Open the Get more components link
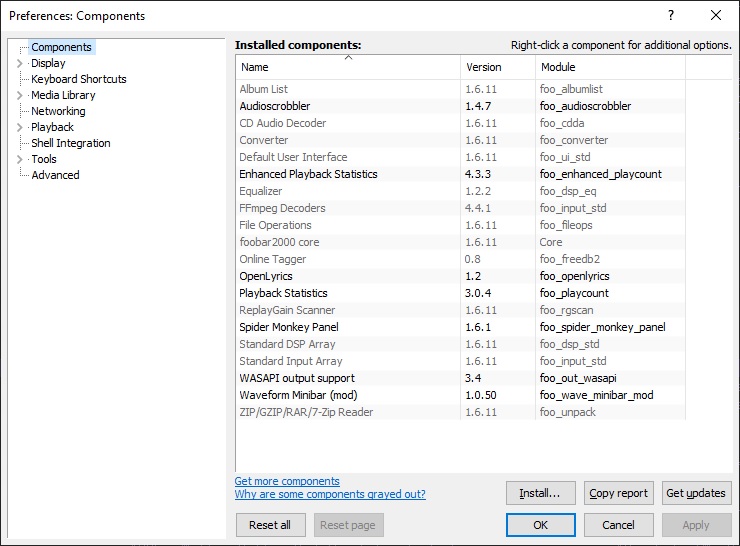The image size is (740, 546). [x=287, y=481]
